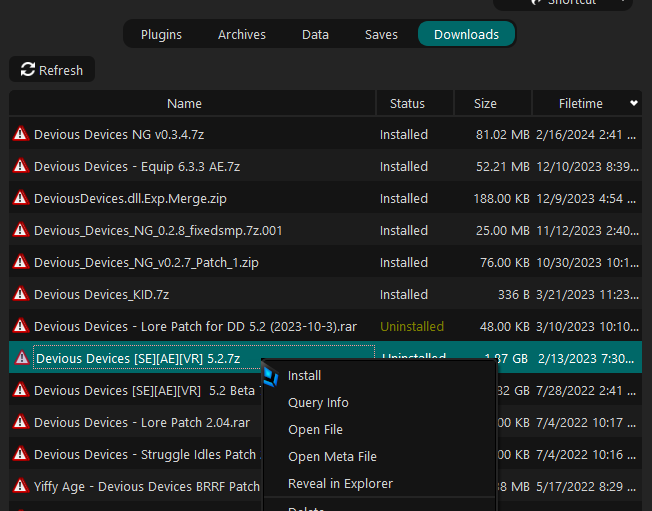
Task: Select Lore Patch for DD 5.2 (2023-10-3).rar
Action: 195,326
